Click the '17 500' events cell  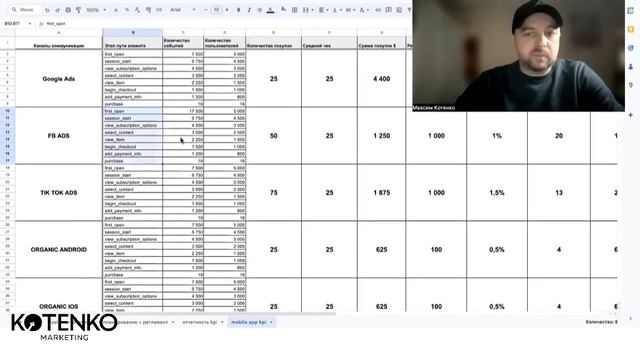(x=183, y=111)
